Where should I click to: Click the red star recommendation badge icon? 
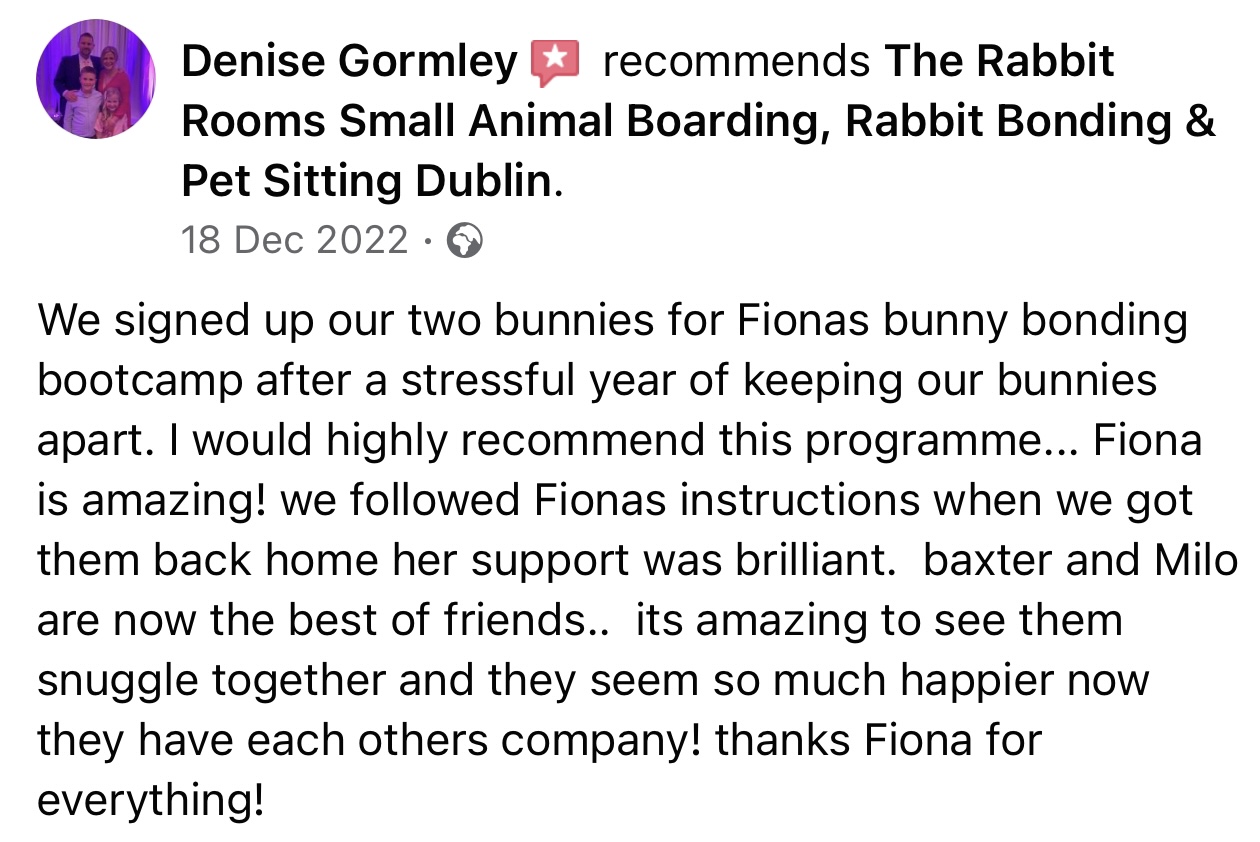tap(553, 63)
